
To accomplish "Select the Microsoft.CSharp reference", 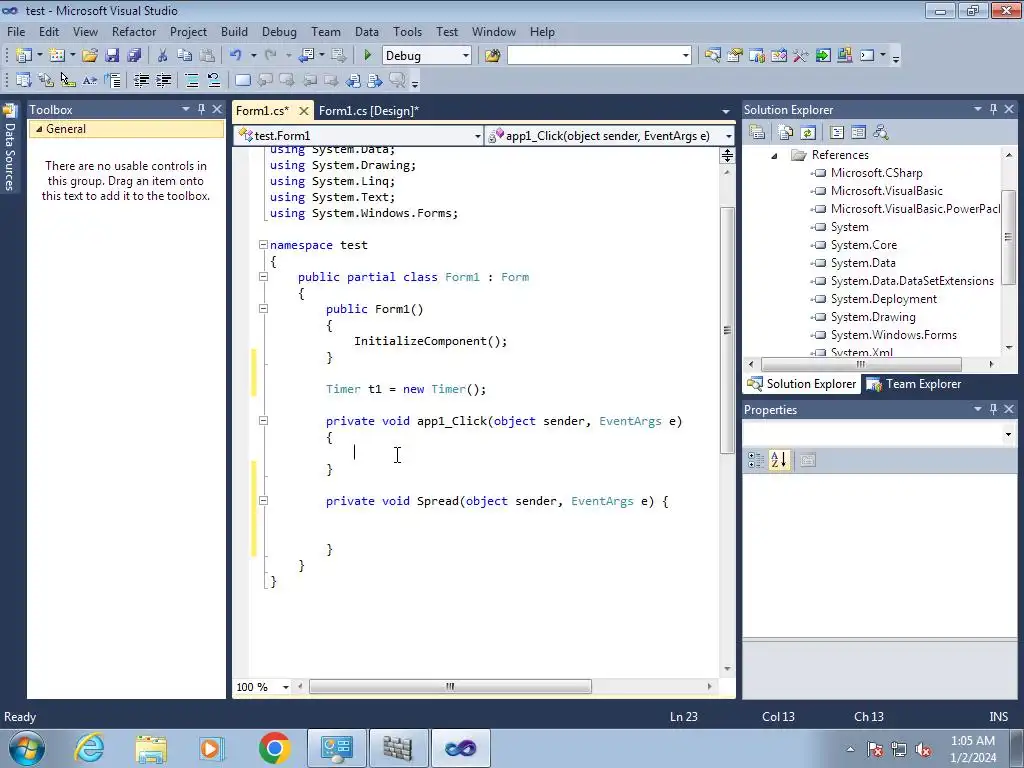I will click(x=876, y=173).
